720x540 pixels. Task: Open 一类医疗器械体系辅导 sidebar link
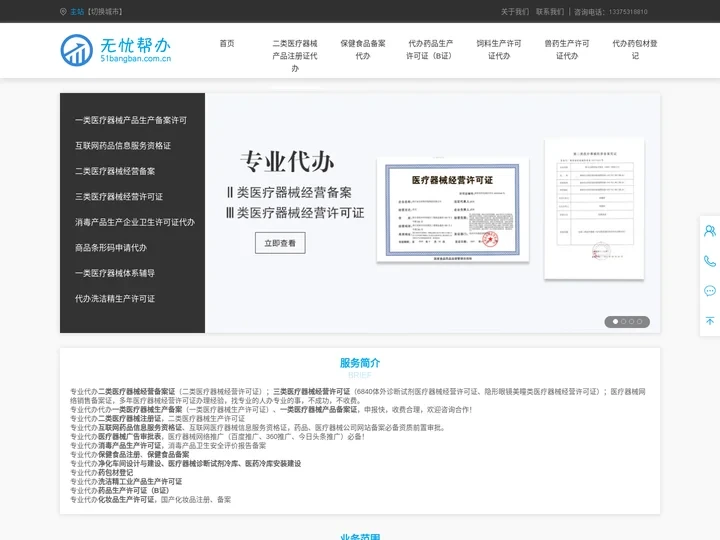point(115,273)
